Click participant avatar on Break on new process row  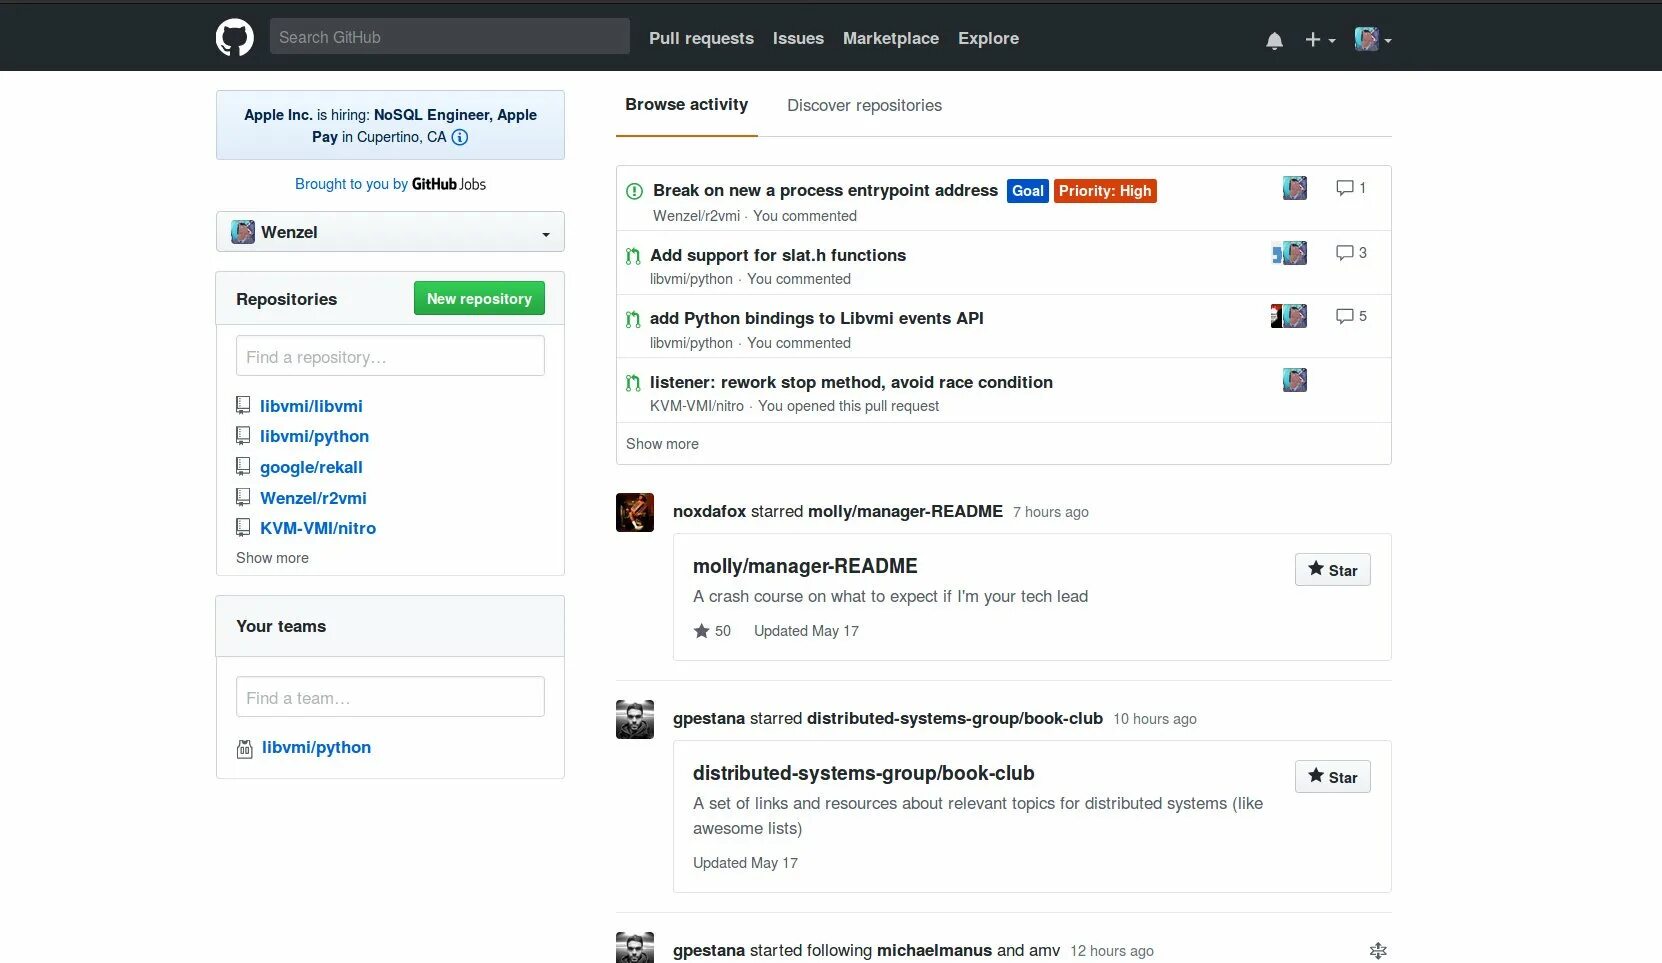[x=1295, y=188]
